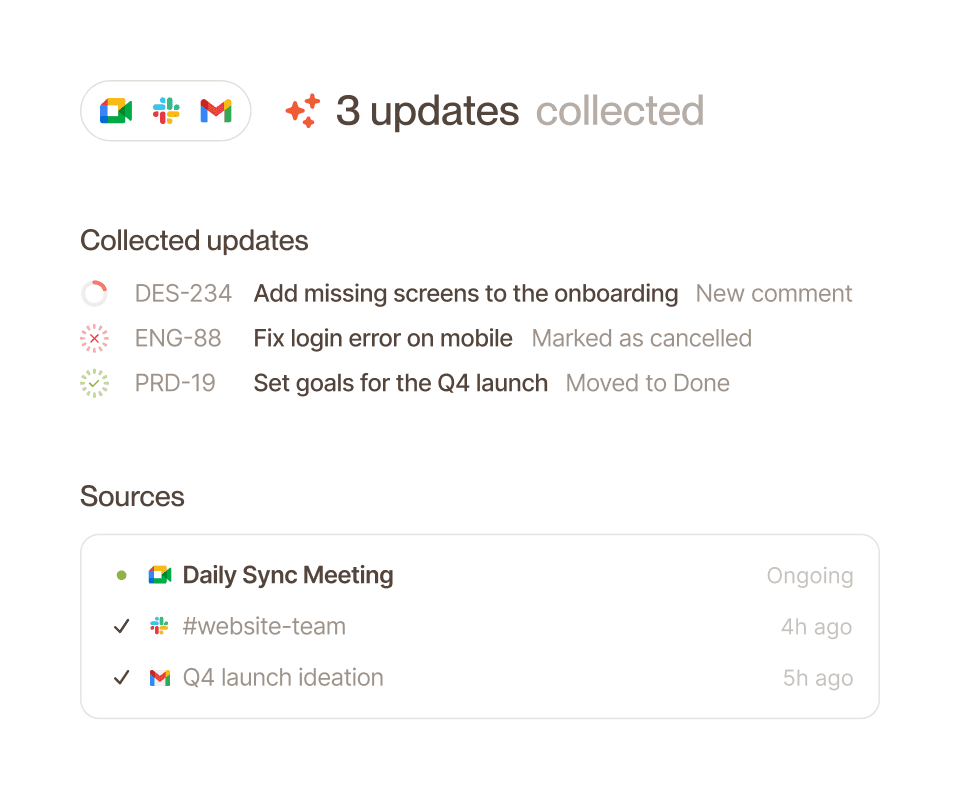Toggle the checkmark next to #website-team

click(x=122, y=626)
